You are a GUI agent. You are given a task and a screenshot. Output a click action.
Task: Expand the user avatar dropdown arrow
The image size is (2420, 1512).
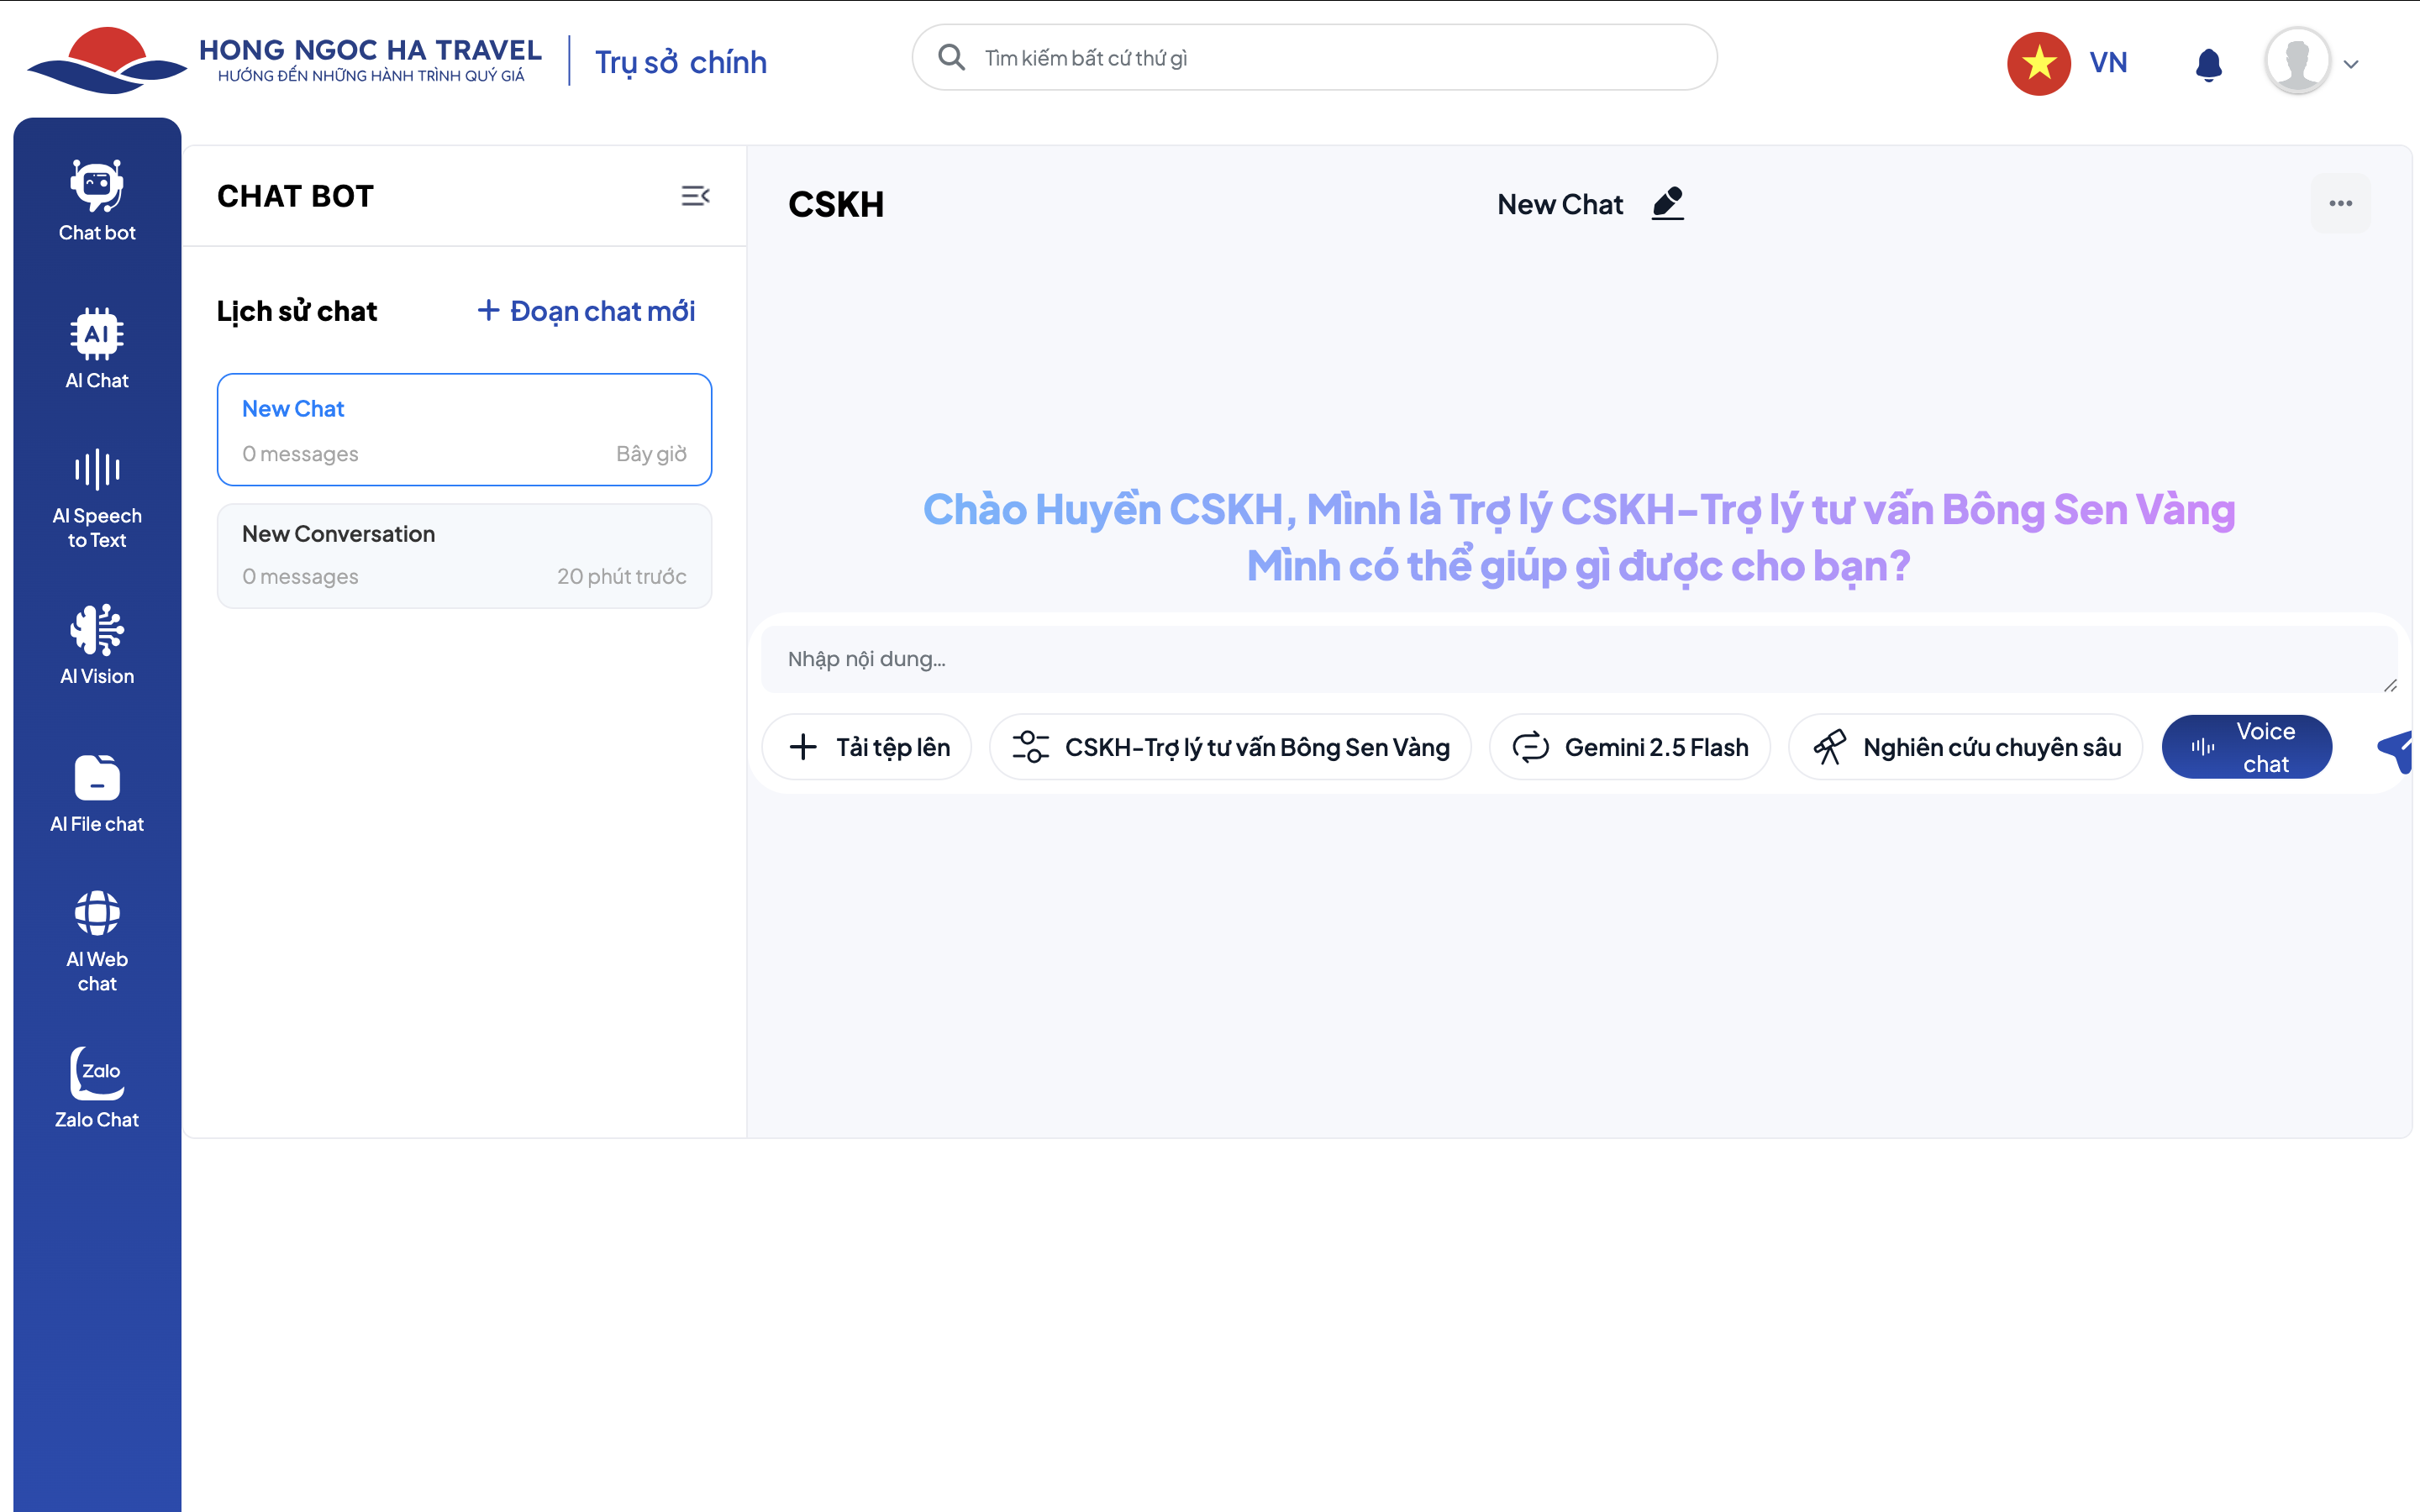point(2351,64)
